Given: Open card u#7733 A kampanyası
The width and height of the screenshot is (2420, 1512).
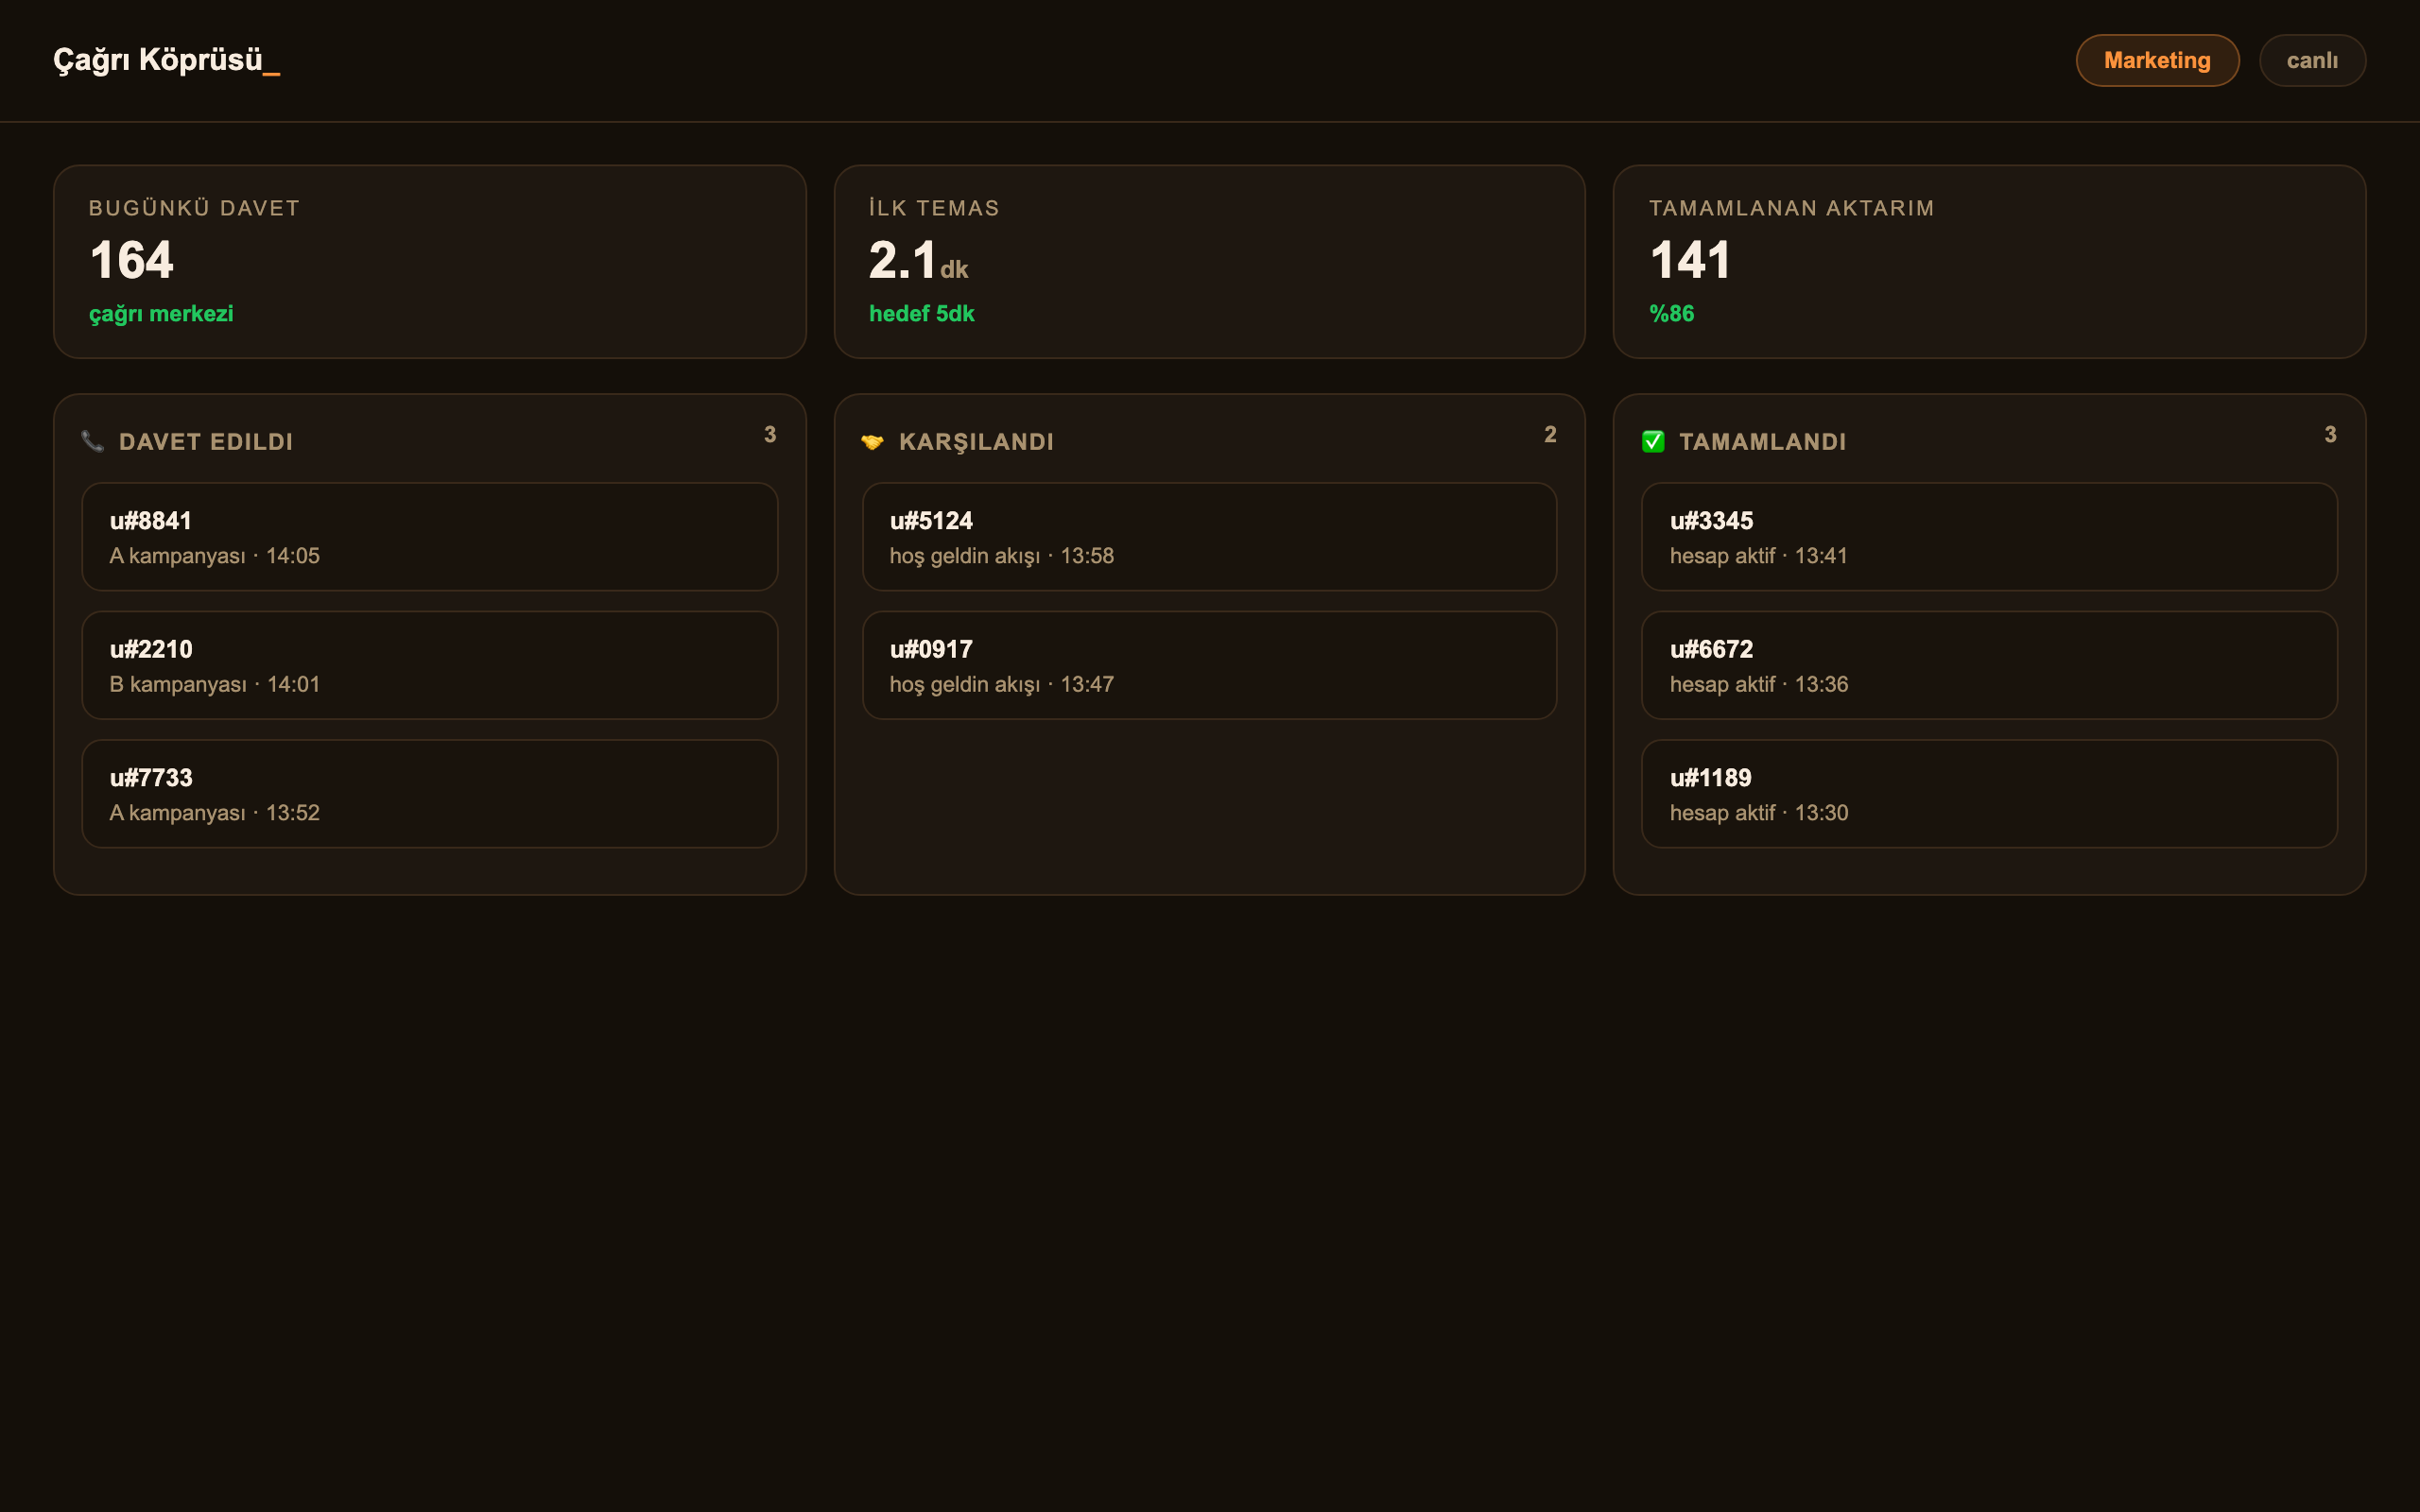Looking at the screenshot, I should coord(430,794).
